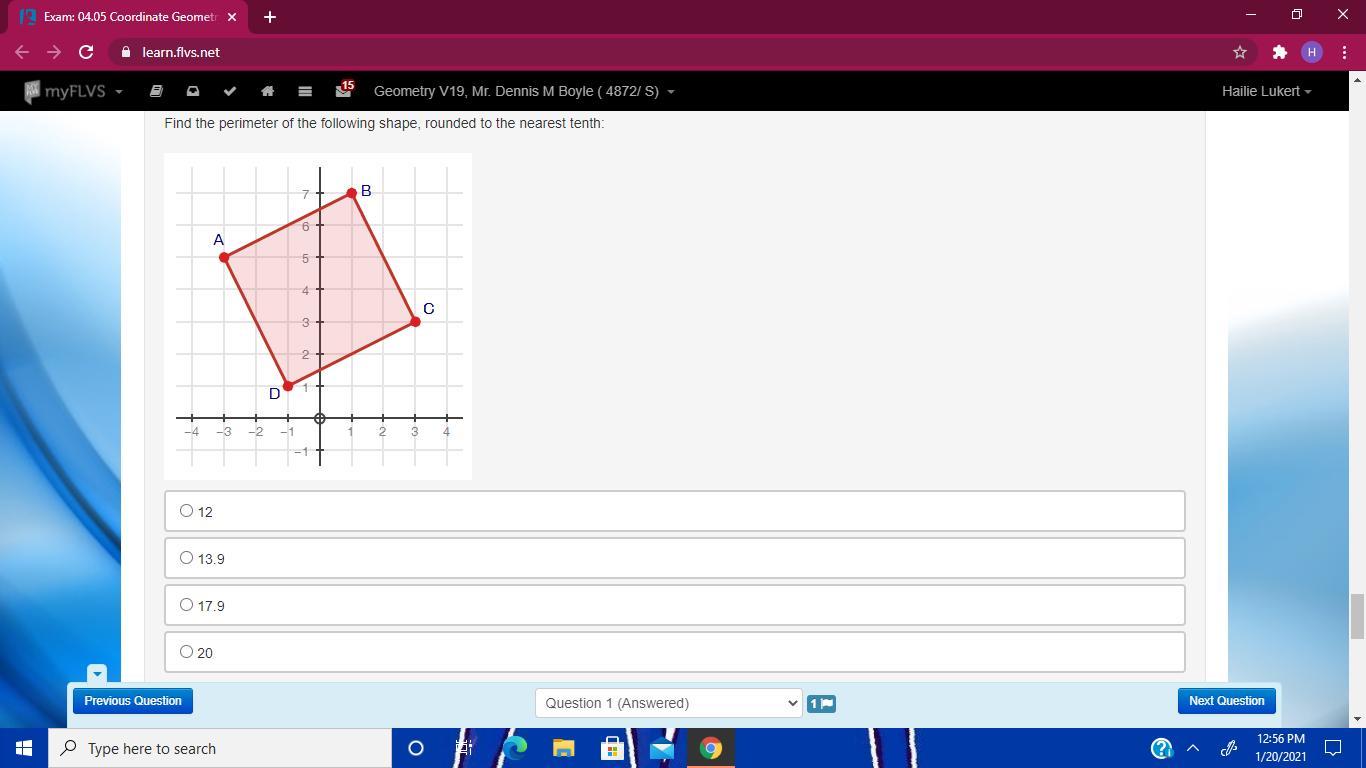Flag this question with the flag icon
The width and height of the screenshot is (1366, 768).
(821, 703)
